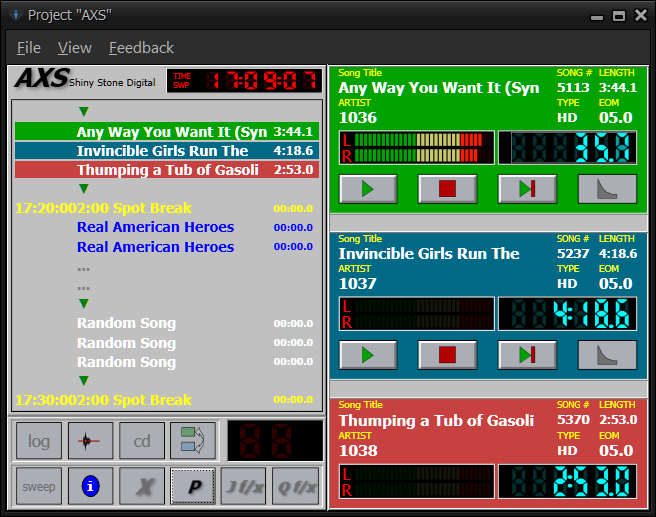Click the red waveform editor icon

click(x=90, y=440)
